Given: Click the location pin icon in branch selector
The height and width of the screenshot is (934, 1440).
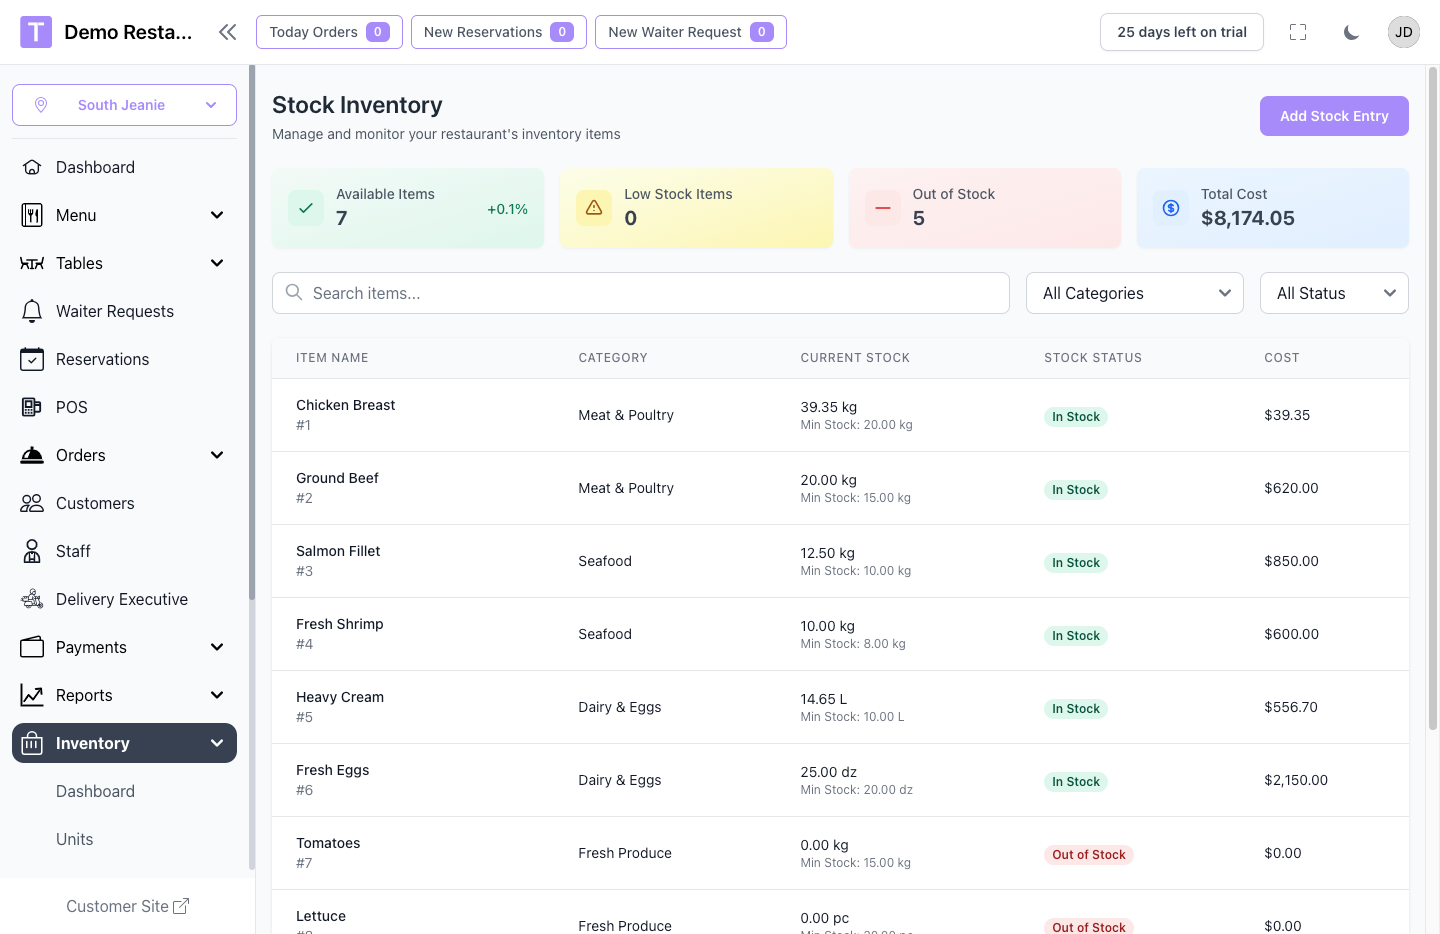Looking at the screenshot, I should 41,105.
